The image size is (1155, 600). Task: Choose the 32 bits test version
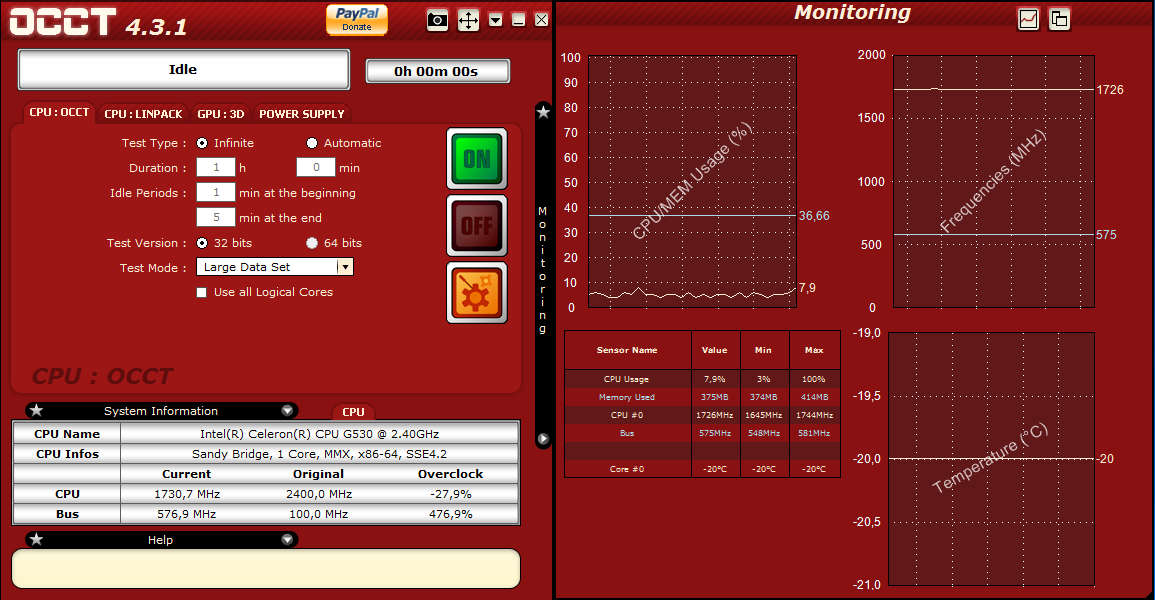202,243
